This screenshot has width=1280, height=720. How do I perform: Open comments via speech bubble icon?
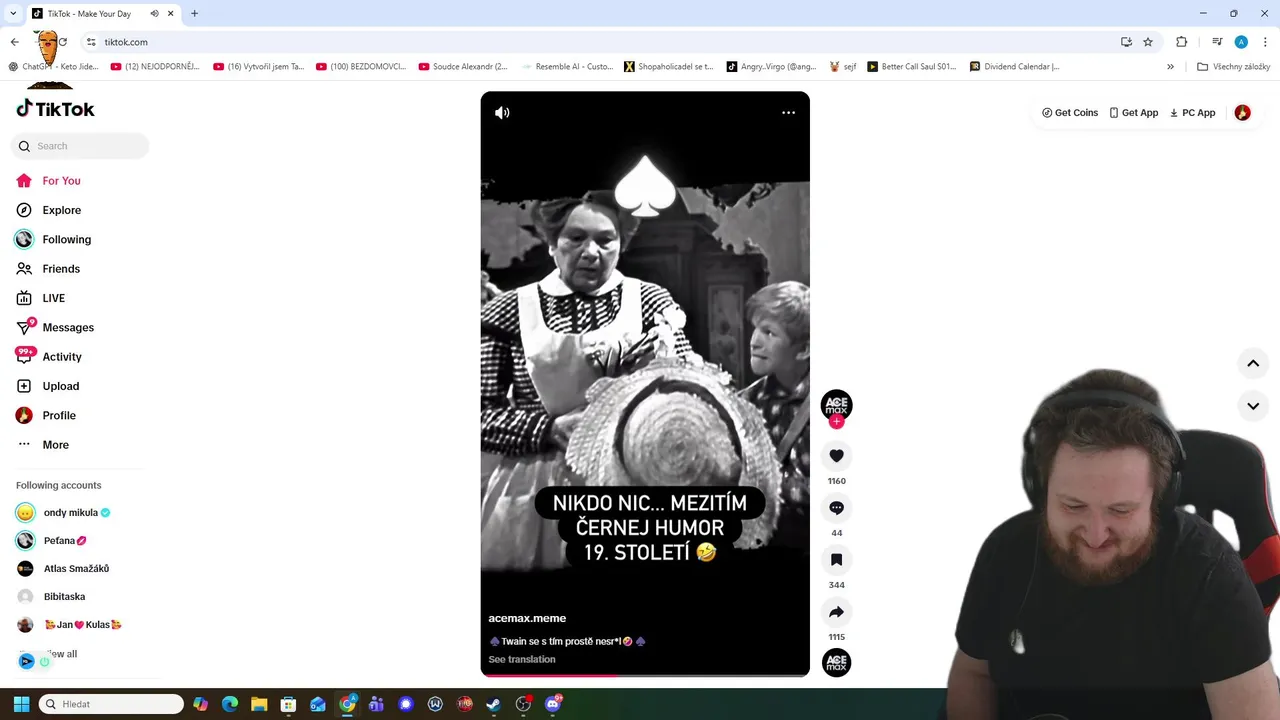[x=837, y=508]
